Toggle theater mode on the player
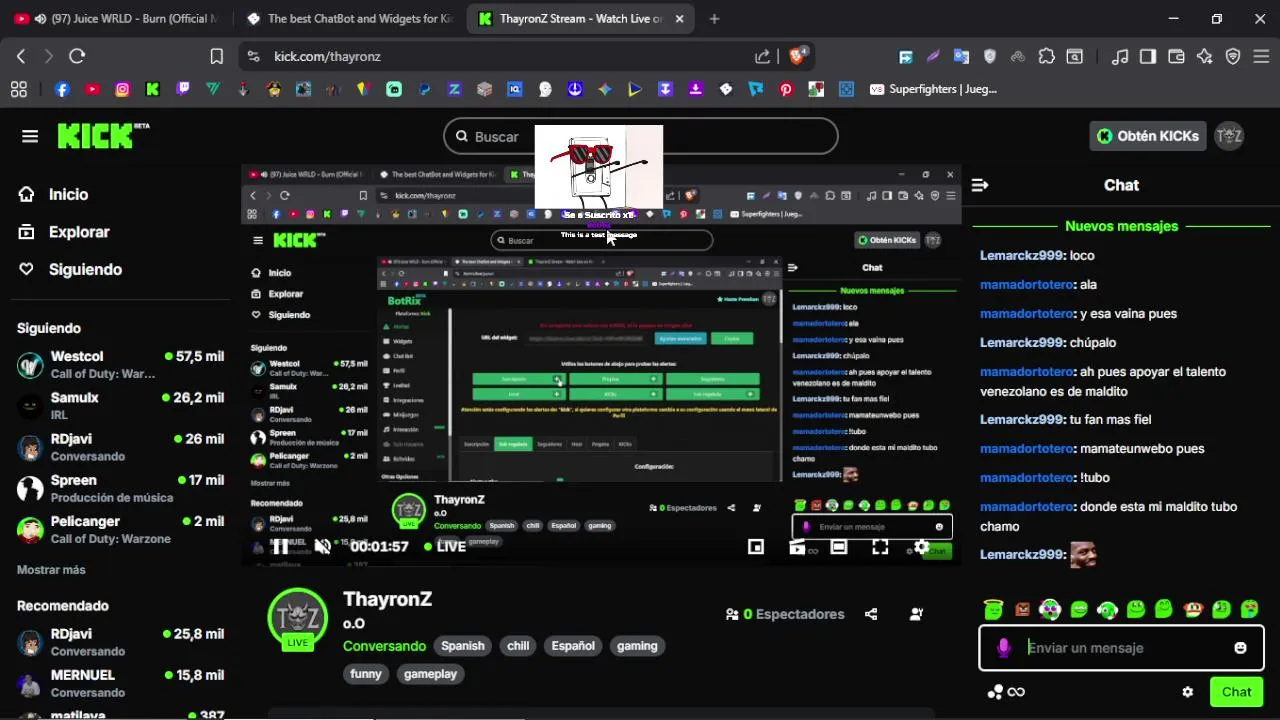Viewport: 1280px width, 720px height. (839, 547)
